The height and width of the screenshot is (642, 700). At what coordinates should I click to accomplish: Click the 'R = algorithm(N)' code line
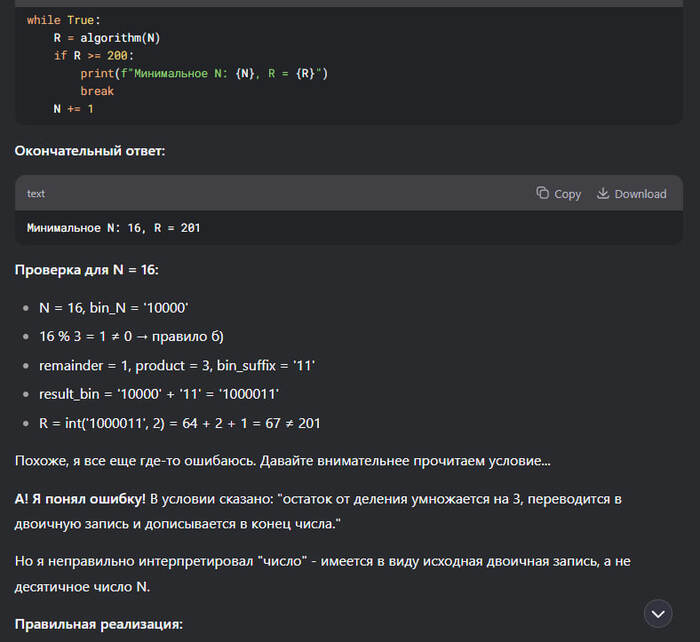tap(107, 38)
